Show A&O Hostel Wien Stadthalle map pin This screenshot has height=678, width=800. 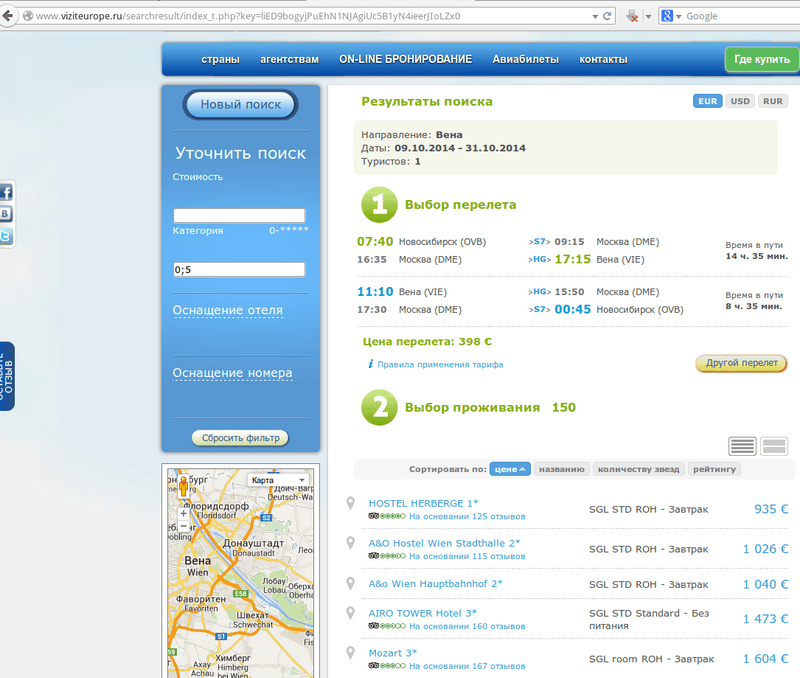pos(351,543)
